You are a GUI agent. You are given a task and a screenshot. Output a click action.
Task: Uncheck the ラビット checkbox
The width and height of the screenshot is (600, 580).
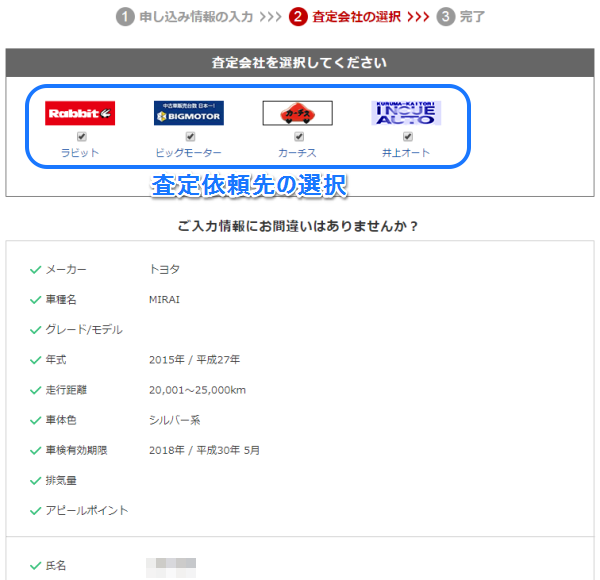coord(82,137)
